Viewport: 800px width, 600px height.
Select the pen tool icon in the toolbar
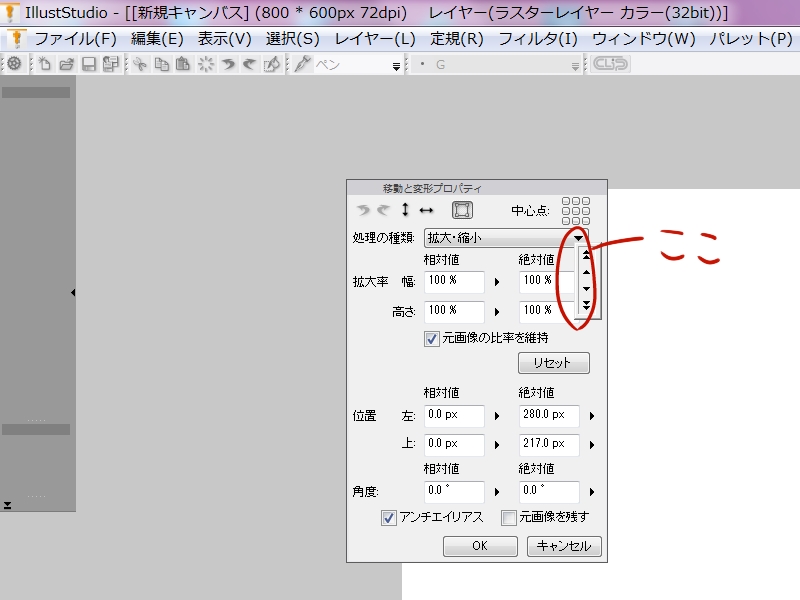(x=303, y=64)
